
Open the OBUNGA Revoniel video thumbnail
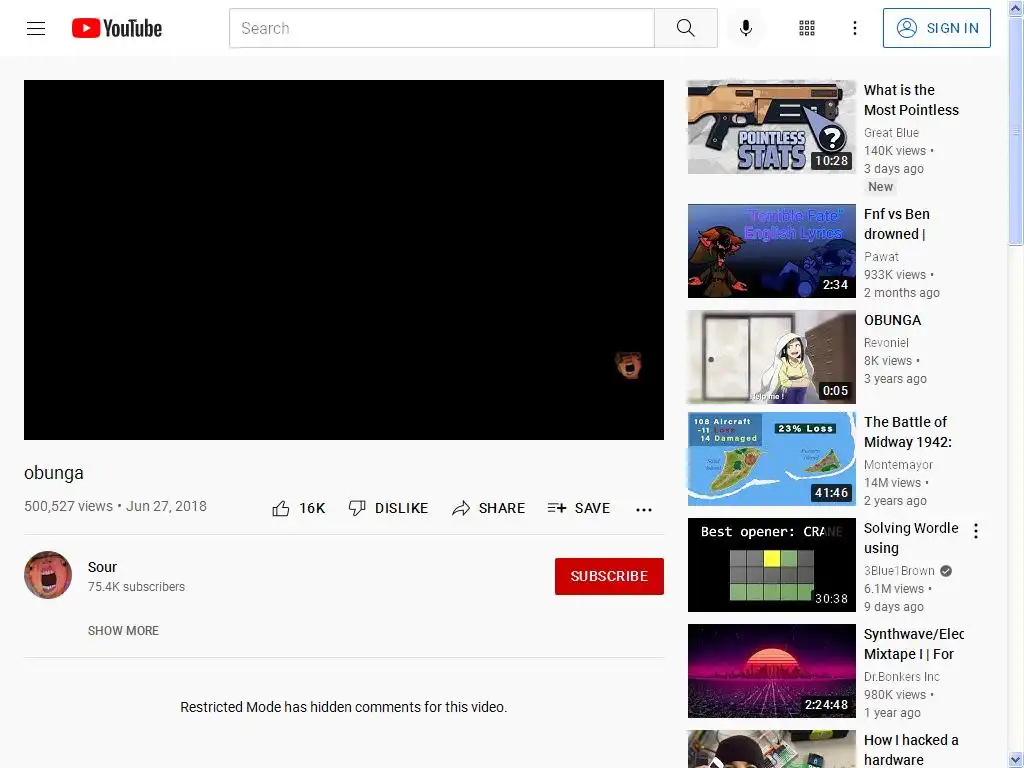(x=771, y=357)
